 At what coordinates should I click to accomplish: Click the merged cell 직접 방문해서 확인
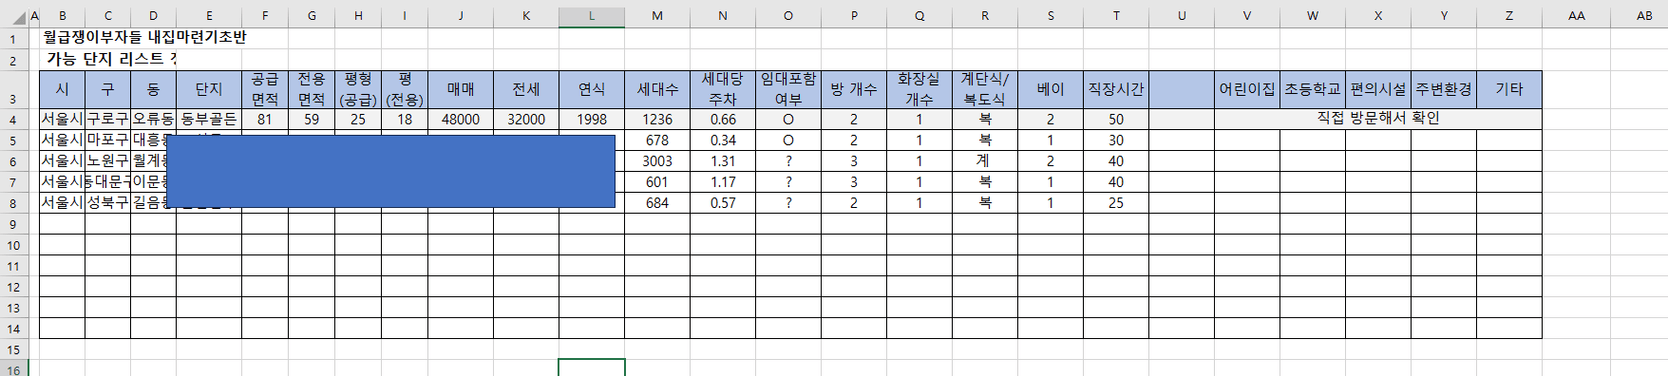tap(1378, 119)
